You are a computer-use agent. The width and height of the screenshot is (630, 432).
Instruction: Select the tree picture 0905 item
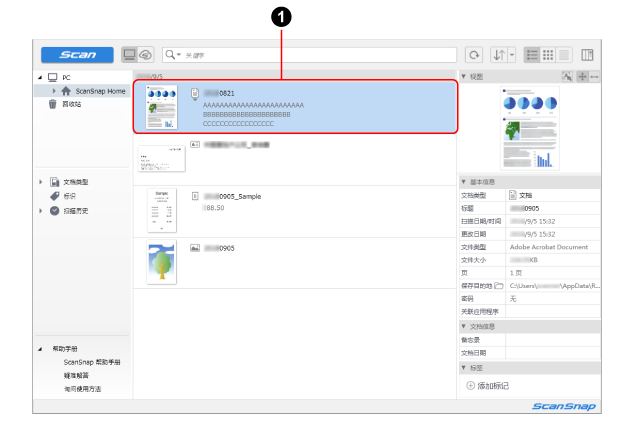click(161, 262)
